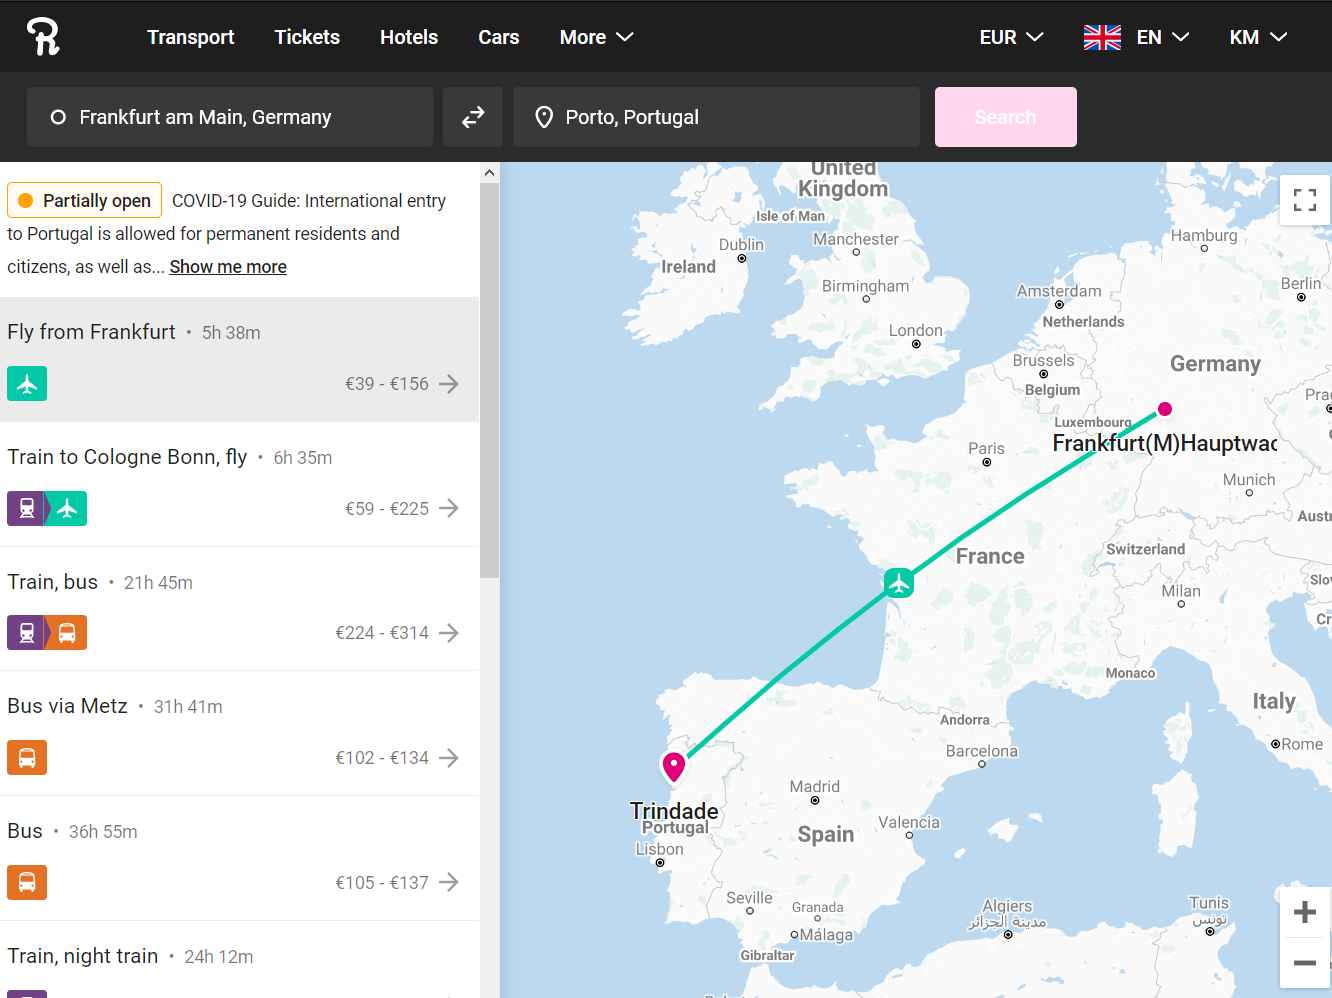This screenshot has height=998, width=1332.
Task: Open the Show me more COVID link
Action: pyautogui.click(x=227, y=266)
